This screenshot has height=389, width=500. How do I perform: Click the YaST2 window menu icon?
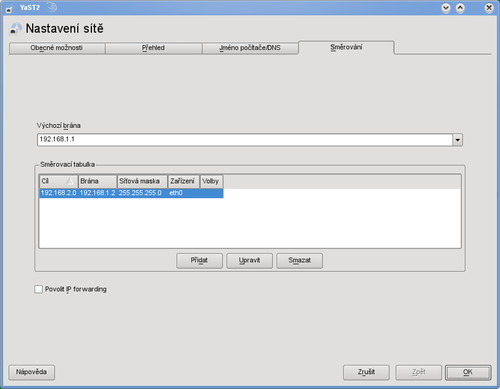[9, 9]
